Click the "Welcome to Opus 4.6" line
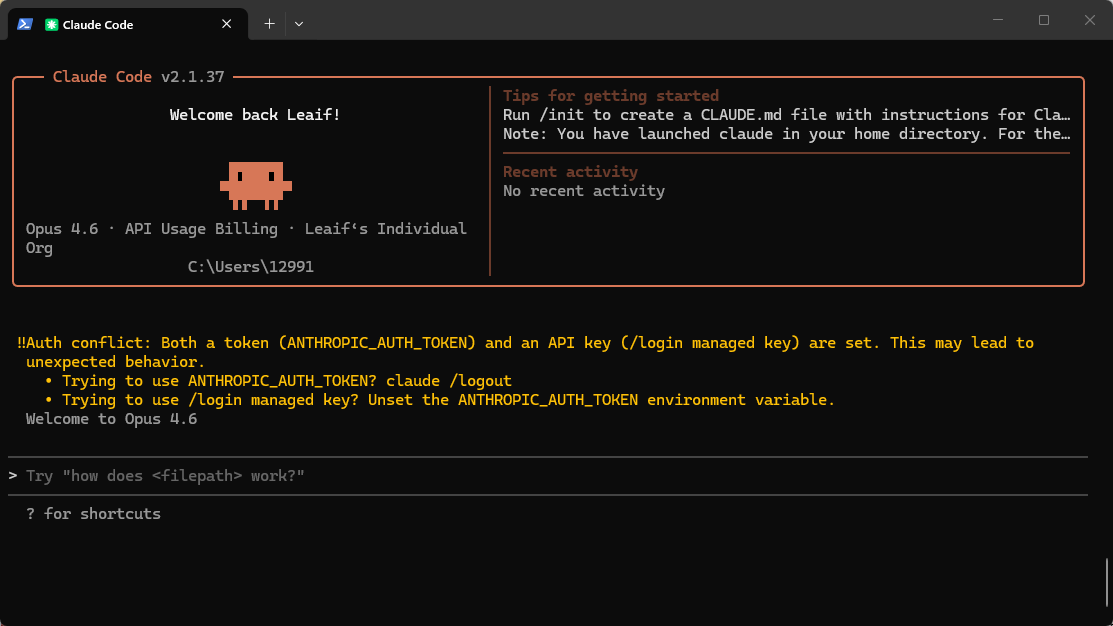 tap(111, 419)
